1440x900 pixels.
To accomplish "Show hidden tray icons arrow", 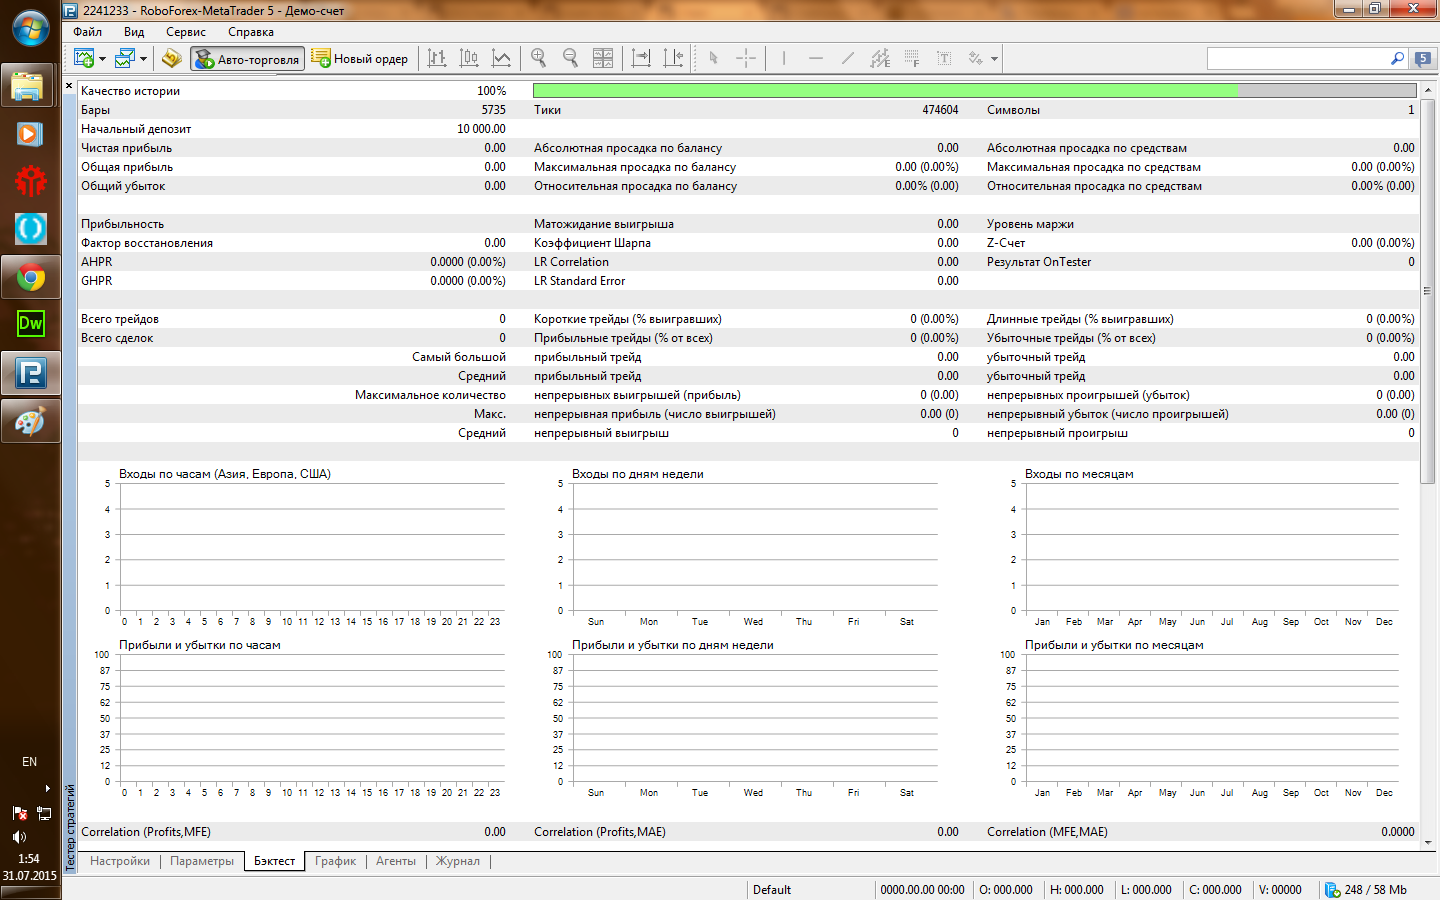I will [x=47, y=789].
